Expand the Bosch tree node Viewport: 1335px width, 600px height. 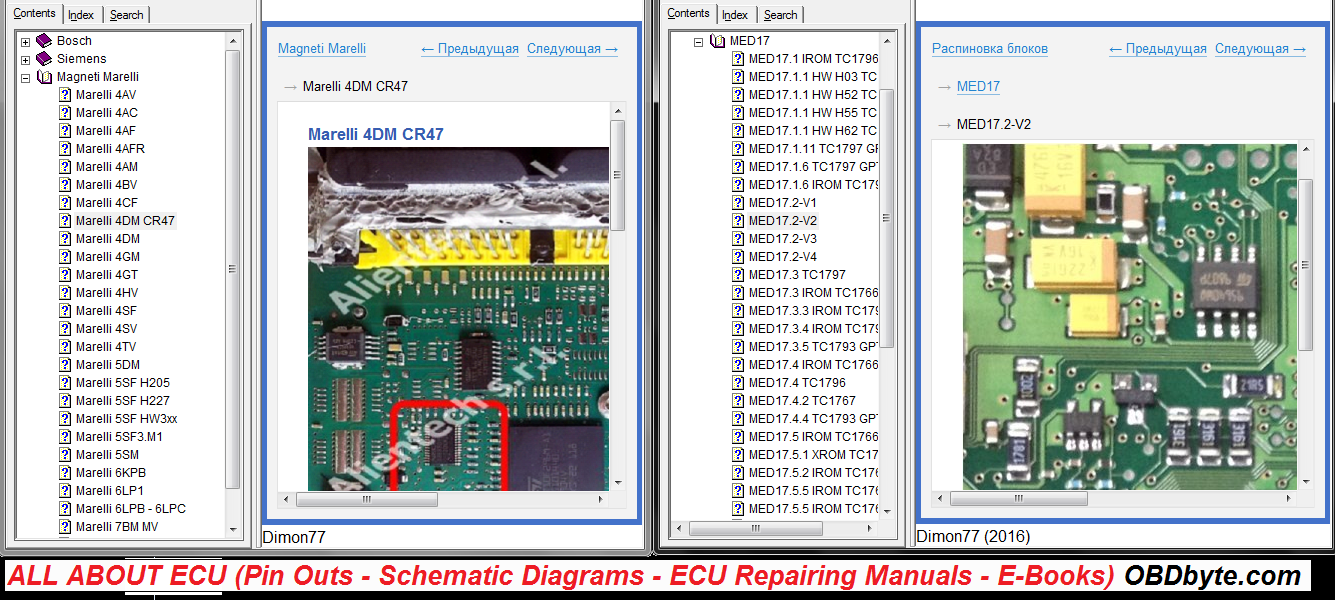click(x=25, y=42)
